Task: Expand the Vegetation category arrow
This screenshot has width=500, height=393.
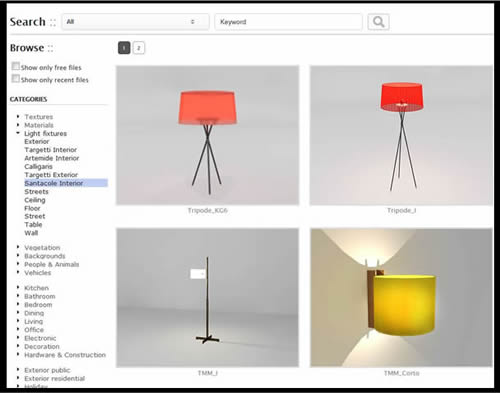Action: pyautogui.click(x=18, y=247)
